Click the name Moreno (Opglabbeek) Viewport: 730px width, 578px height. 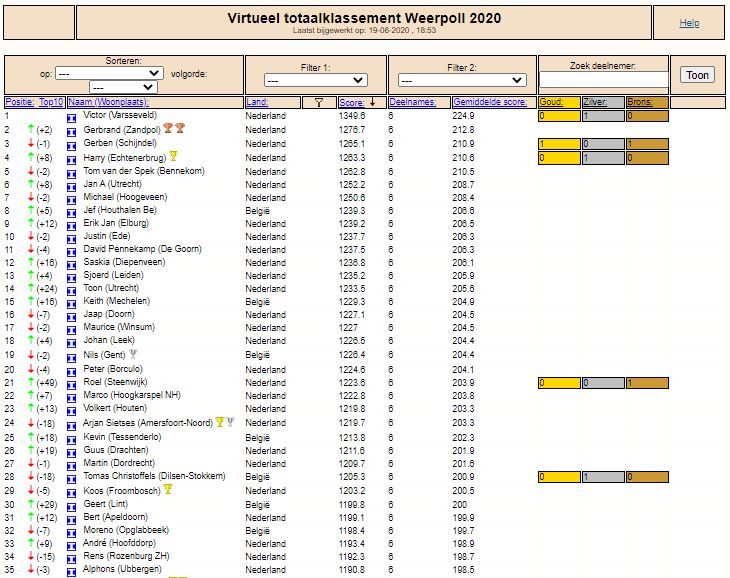[126, 530]
